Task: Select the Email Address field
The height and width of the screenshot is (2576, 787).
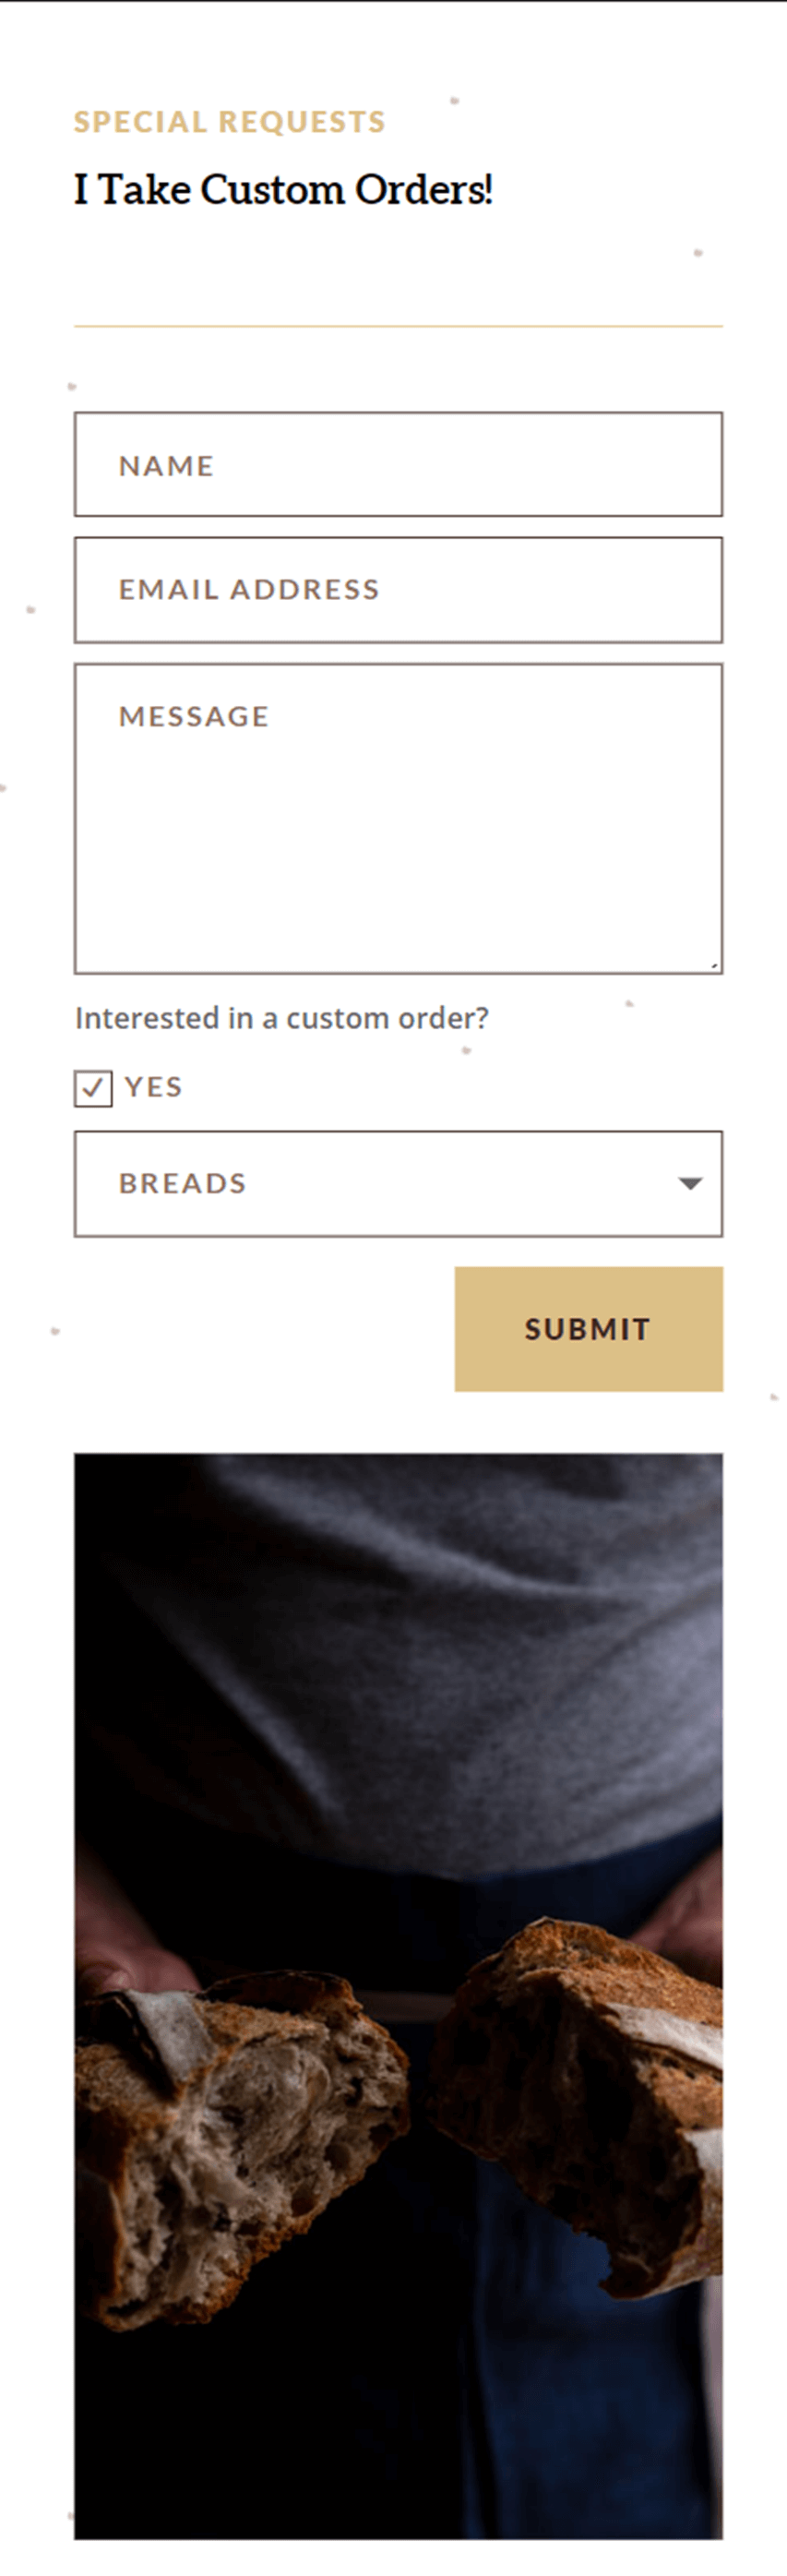Action: (398, 590)
